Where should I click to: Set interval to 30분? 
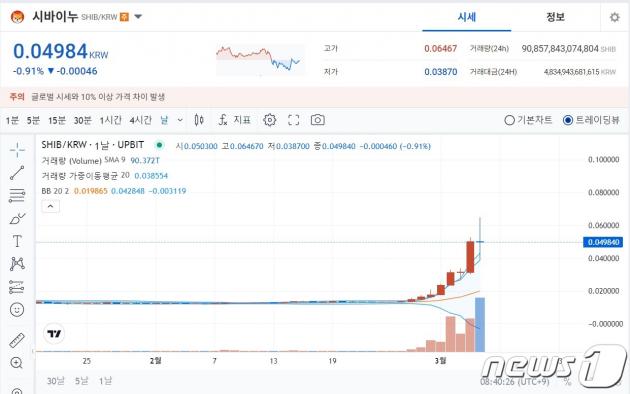click(83, 120)
